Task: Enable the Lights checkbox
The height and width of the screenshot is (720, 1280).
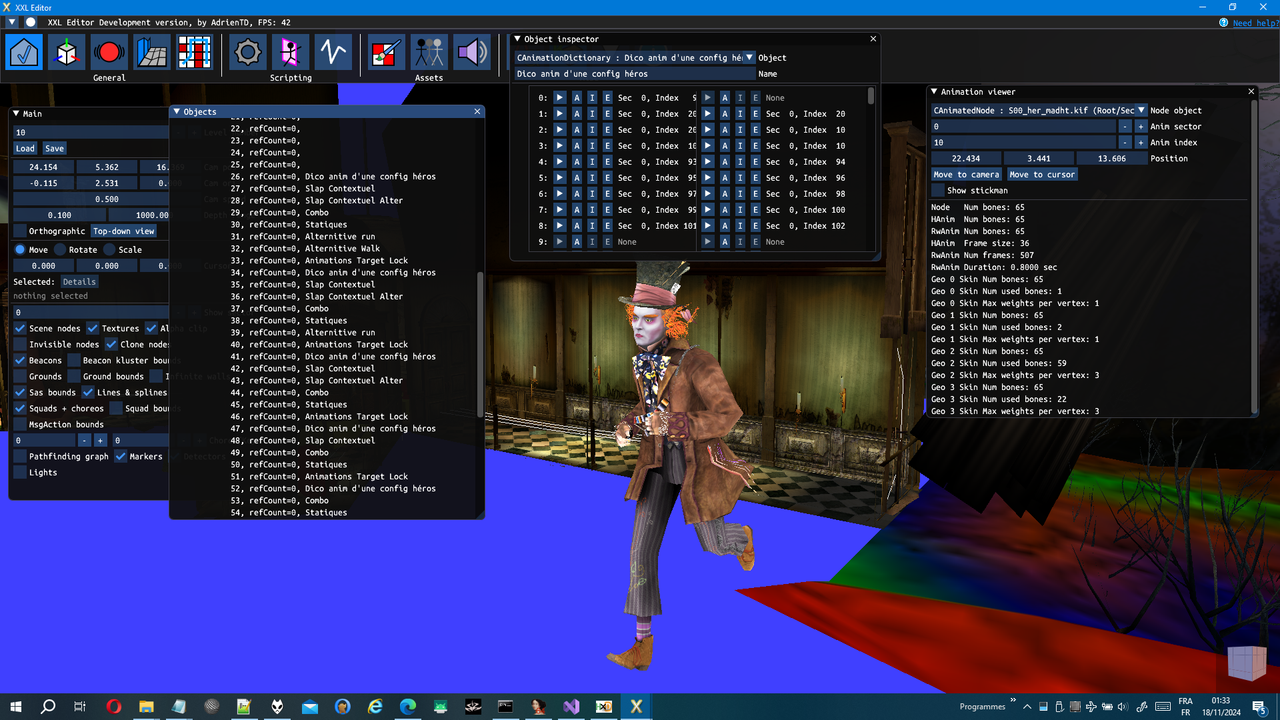Action: pos(20,472)
